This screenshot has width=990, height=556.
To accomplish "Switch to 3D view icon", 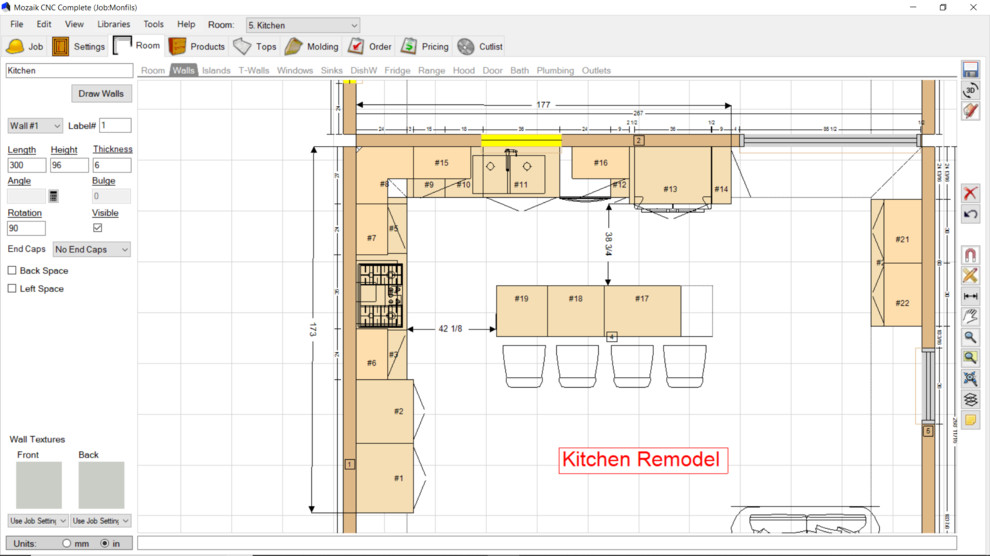I will [x=970, y=90].
